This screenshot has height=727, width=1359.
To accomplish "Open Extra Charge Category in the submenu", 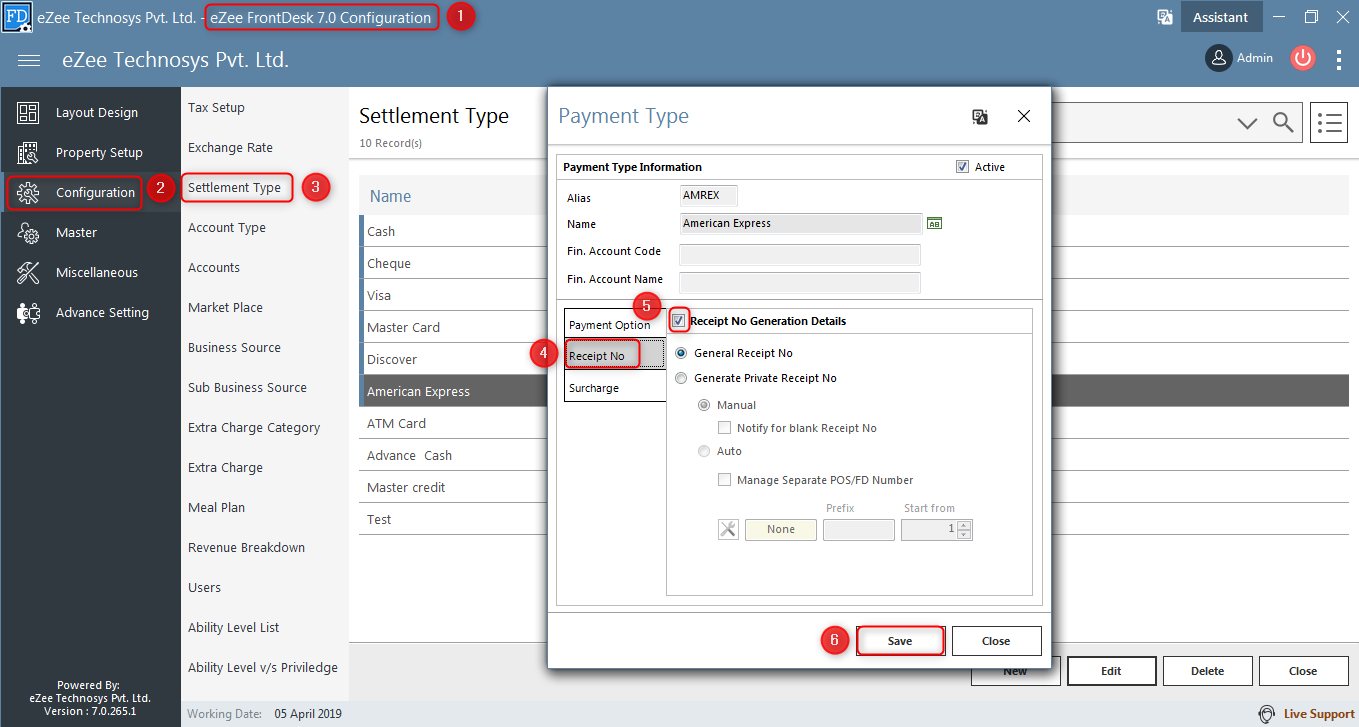I will 254,428.
